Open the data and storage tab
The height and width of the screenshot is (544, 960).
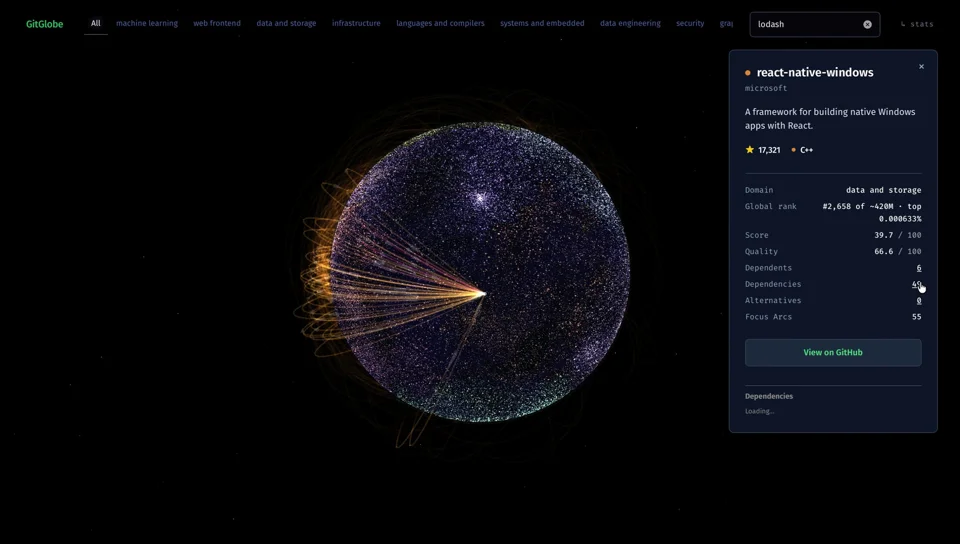pos(286,23)
